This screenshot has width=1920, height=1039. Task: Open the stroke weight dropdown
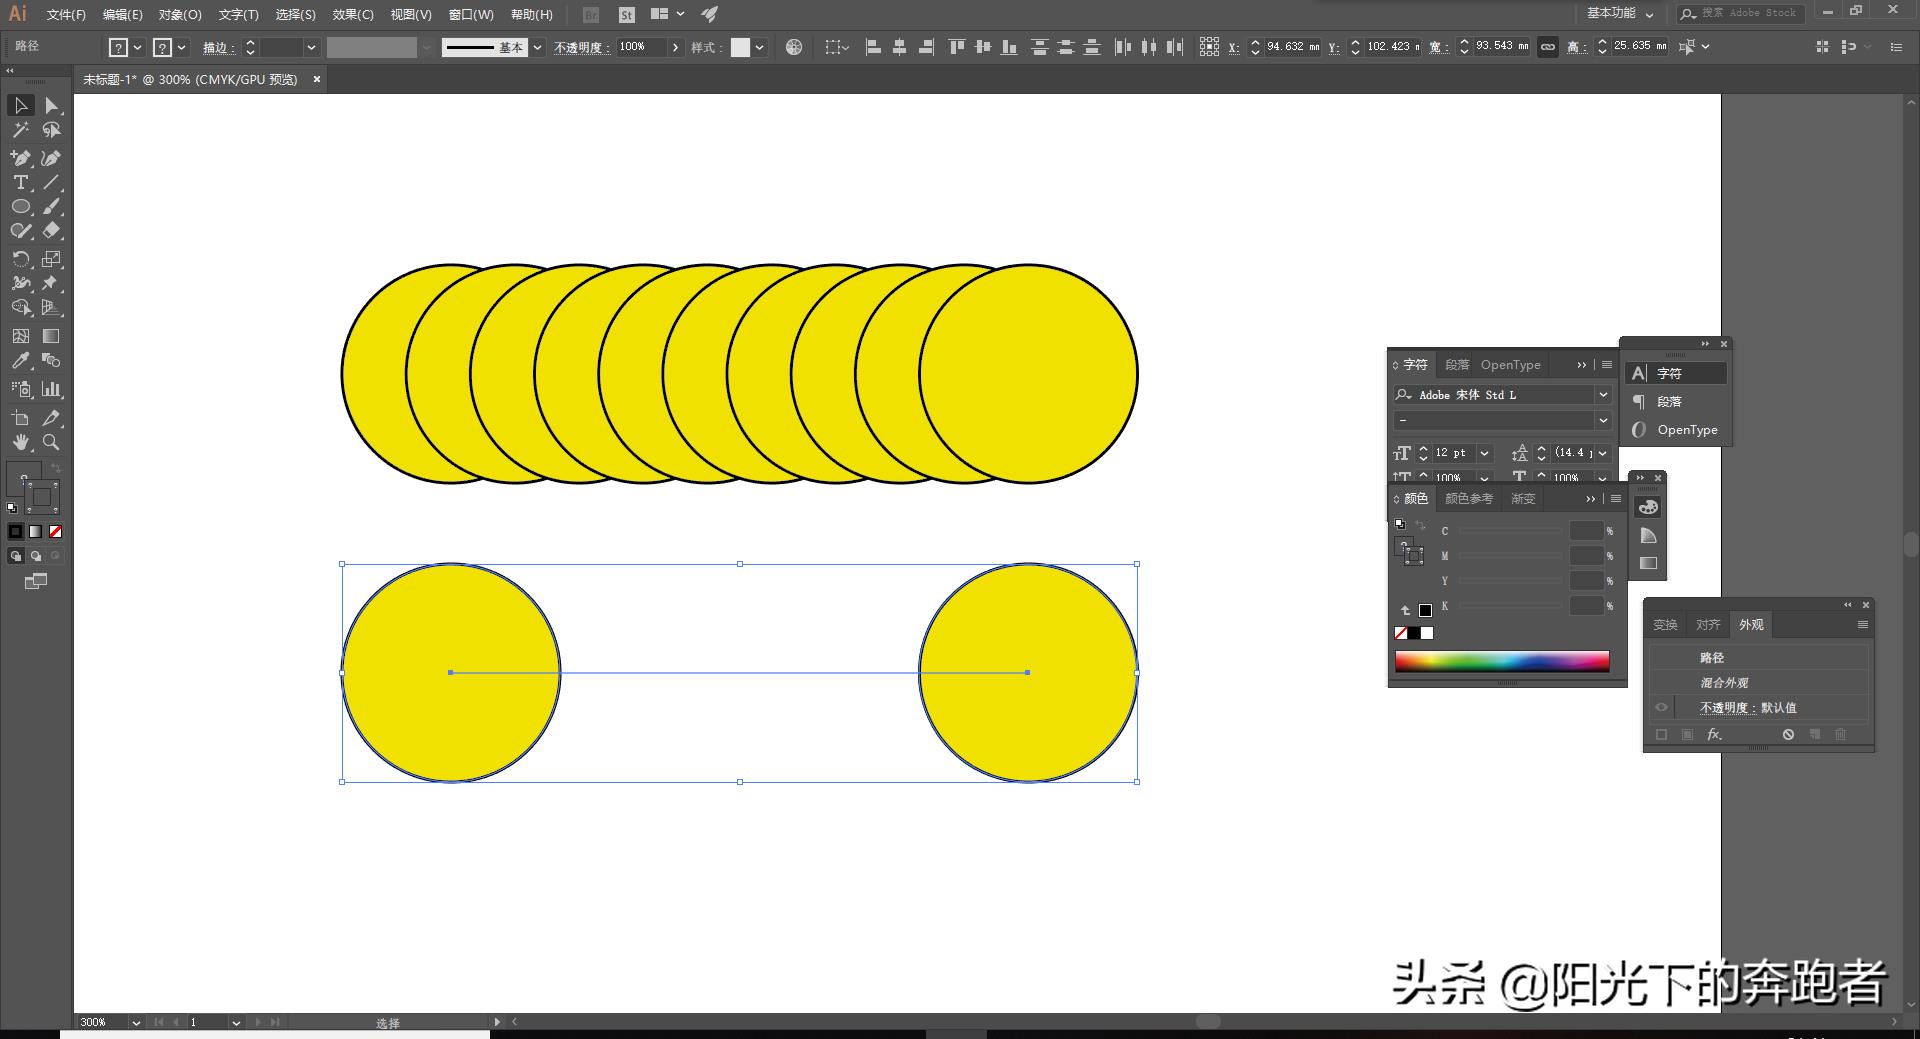coord(311,47)
